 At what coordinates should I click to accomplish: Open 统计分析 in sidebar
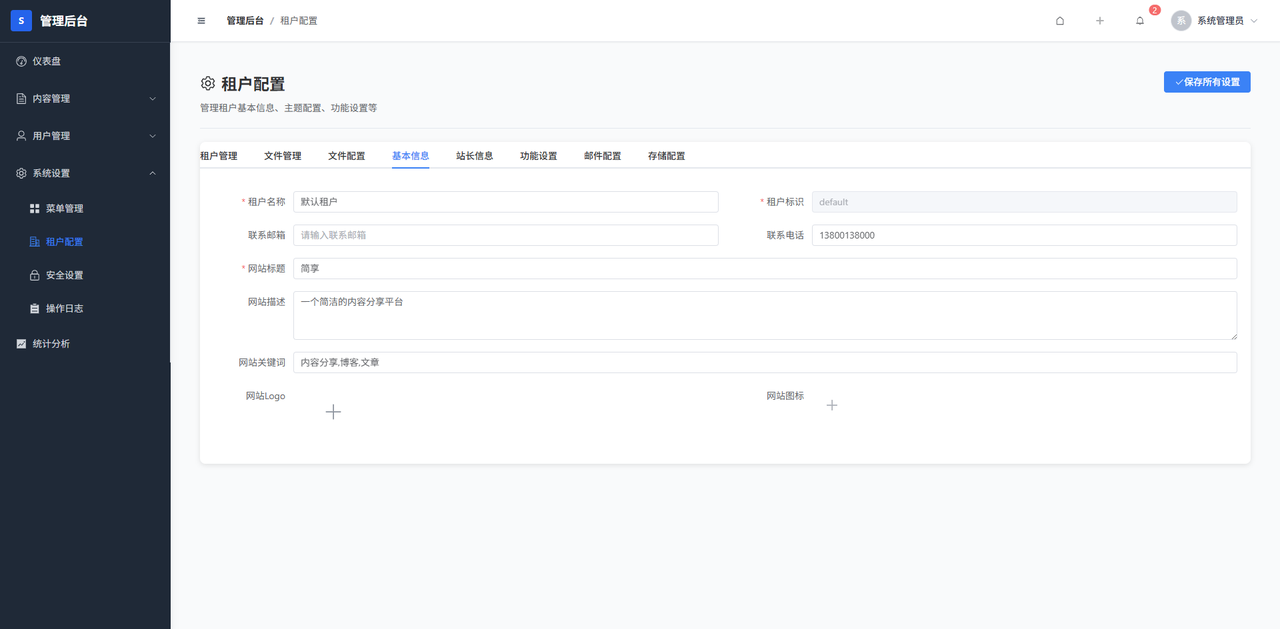[x=85, y=343]
